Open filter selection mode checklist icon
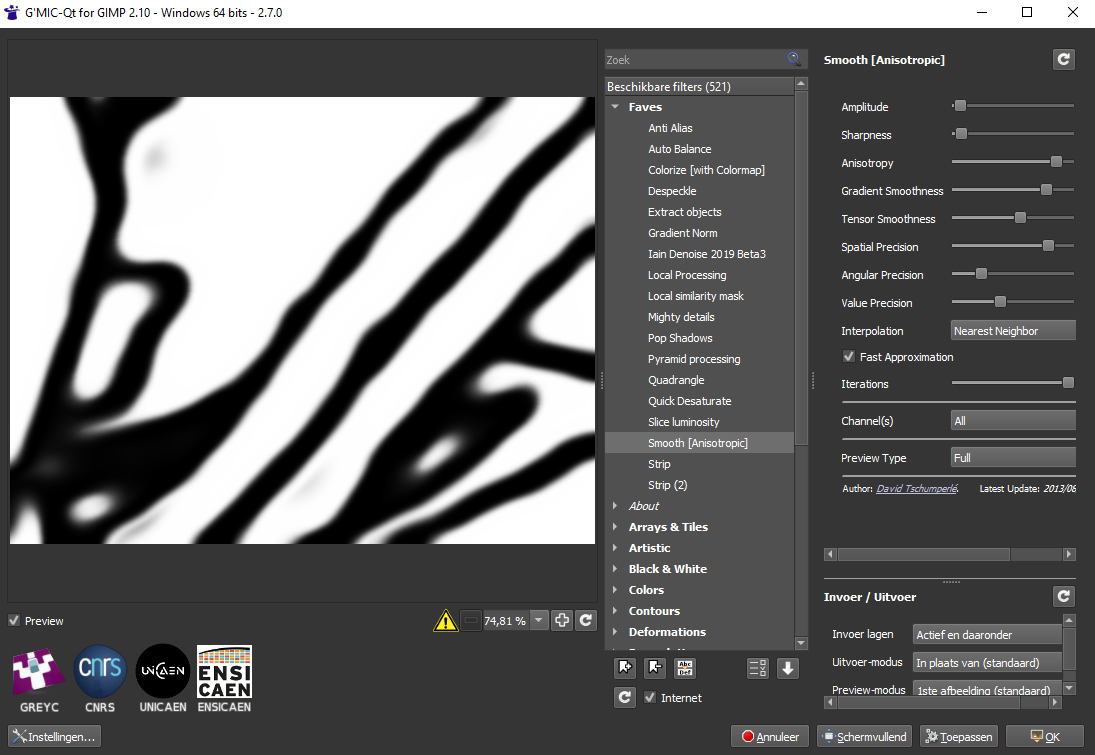 pyautogui.click(x=758, y=668)
